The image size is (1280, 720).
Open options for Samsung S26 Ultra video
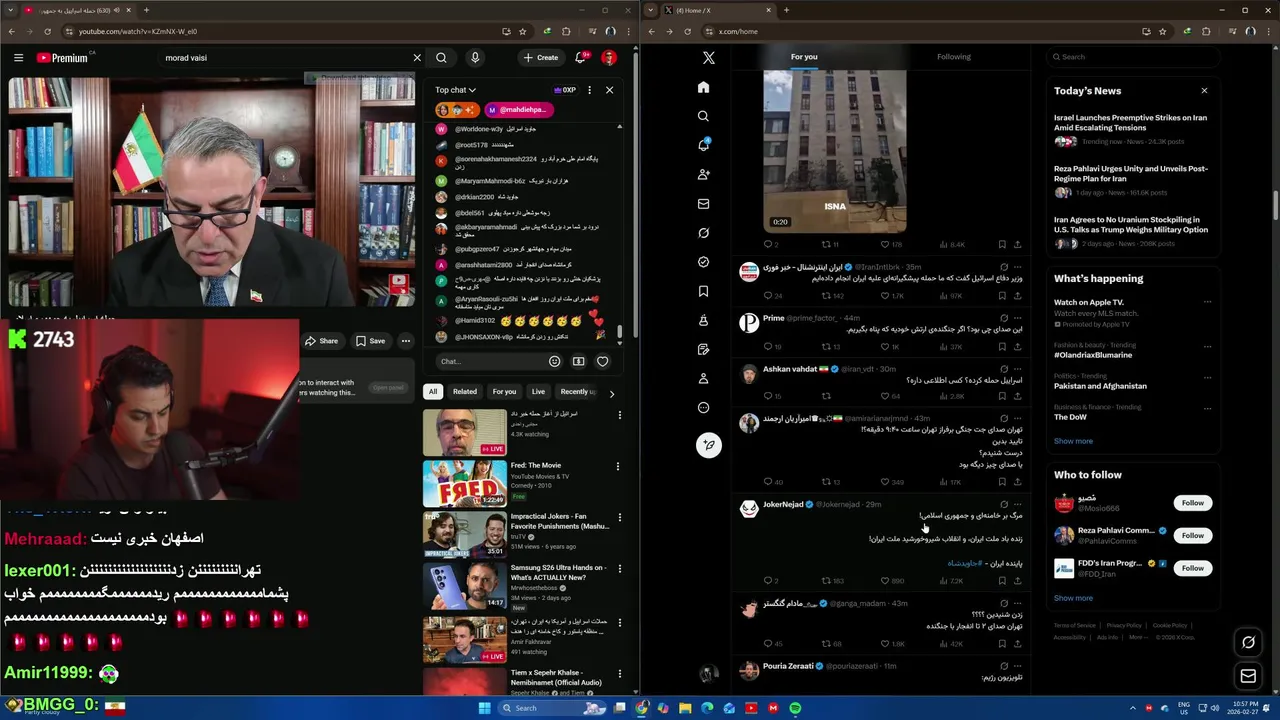618,569
